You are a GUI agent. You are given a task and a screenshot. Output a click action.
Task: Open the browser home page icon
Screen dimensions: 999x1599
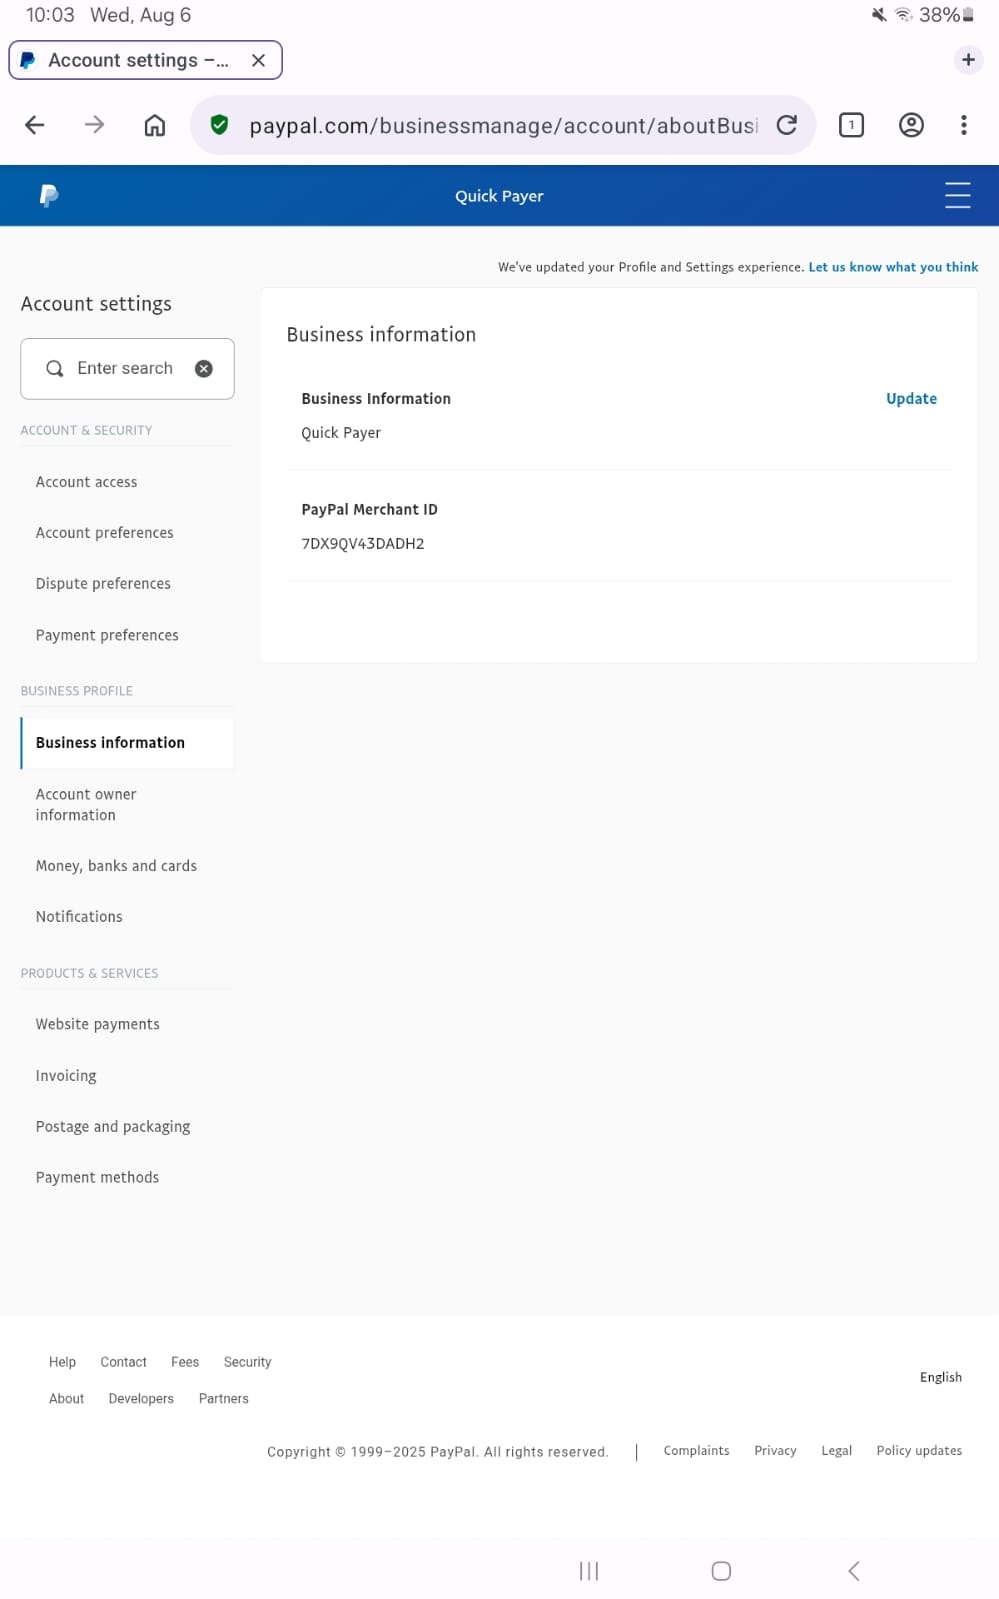click(x=155, y=125)
